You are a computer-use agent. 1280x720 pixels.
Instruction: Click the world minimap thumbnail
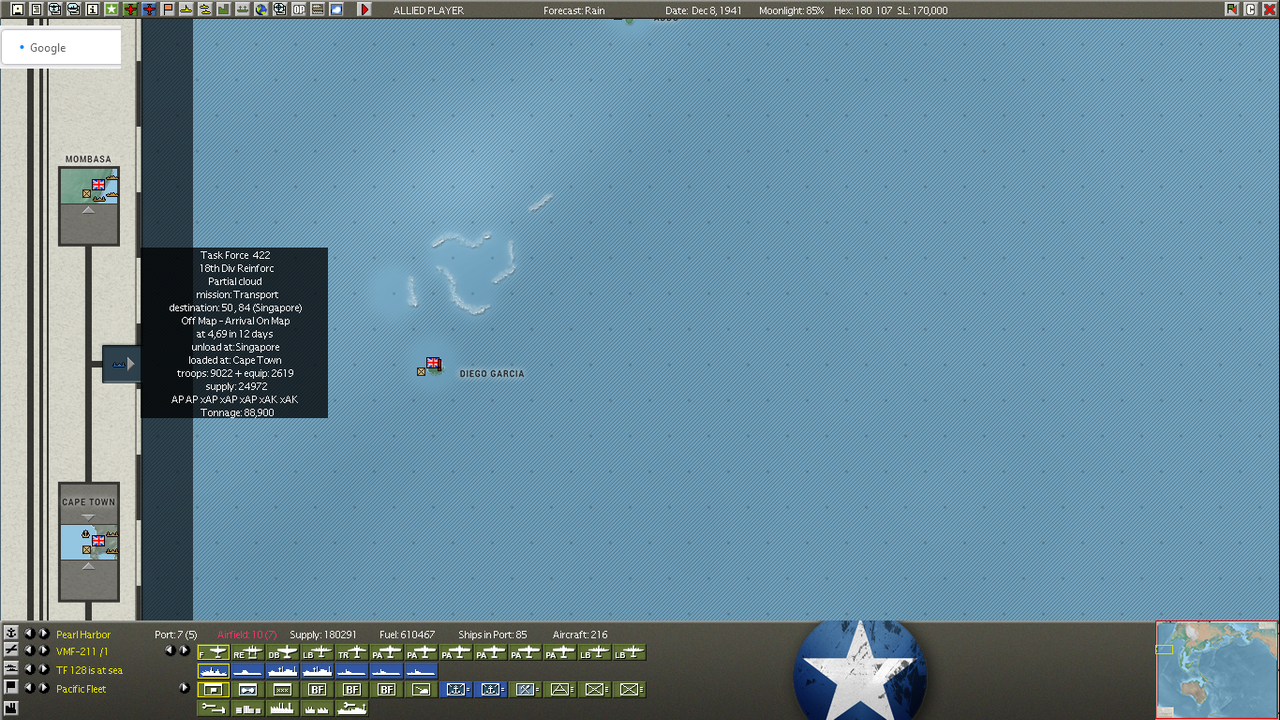[1217, 670]
